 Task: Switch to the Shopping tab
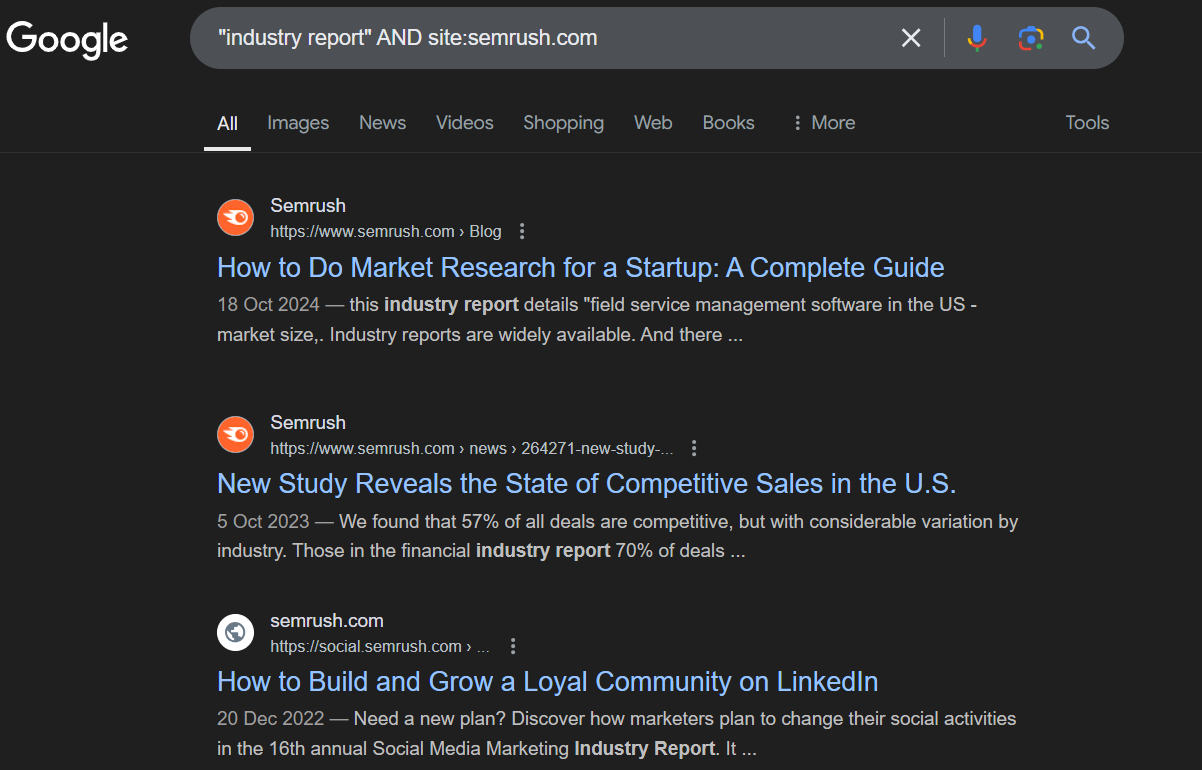(x=564, y=123)
